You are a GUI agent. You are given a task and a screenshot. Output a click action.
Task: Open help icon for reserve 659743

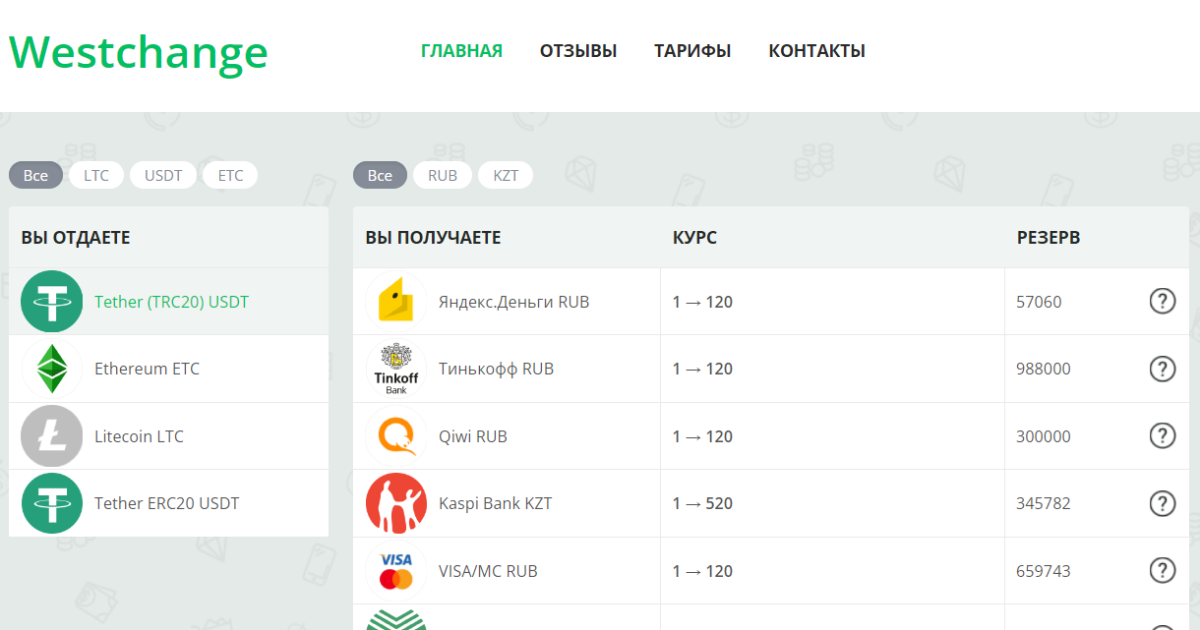coord(1162,571)
